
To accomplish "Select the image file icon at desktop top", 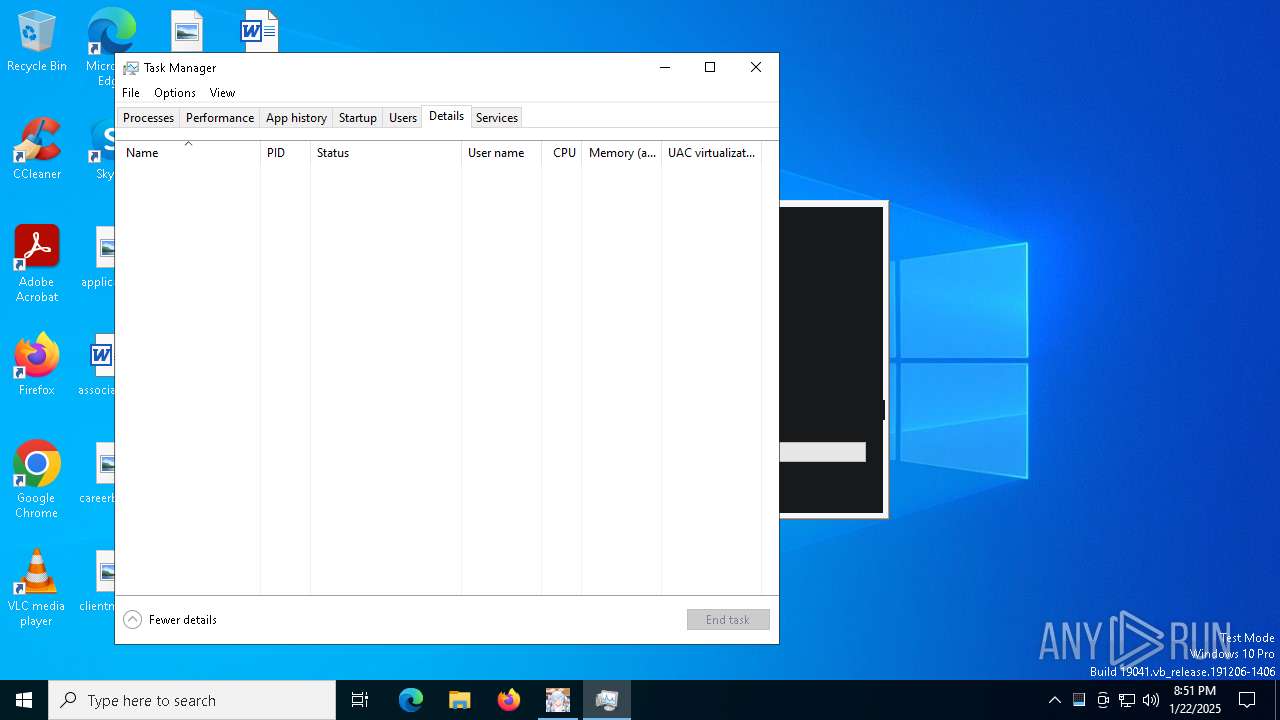I will click(187, 31).
